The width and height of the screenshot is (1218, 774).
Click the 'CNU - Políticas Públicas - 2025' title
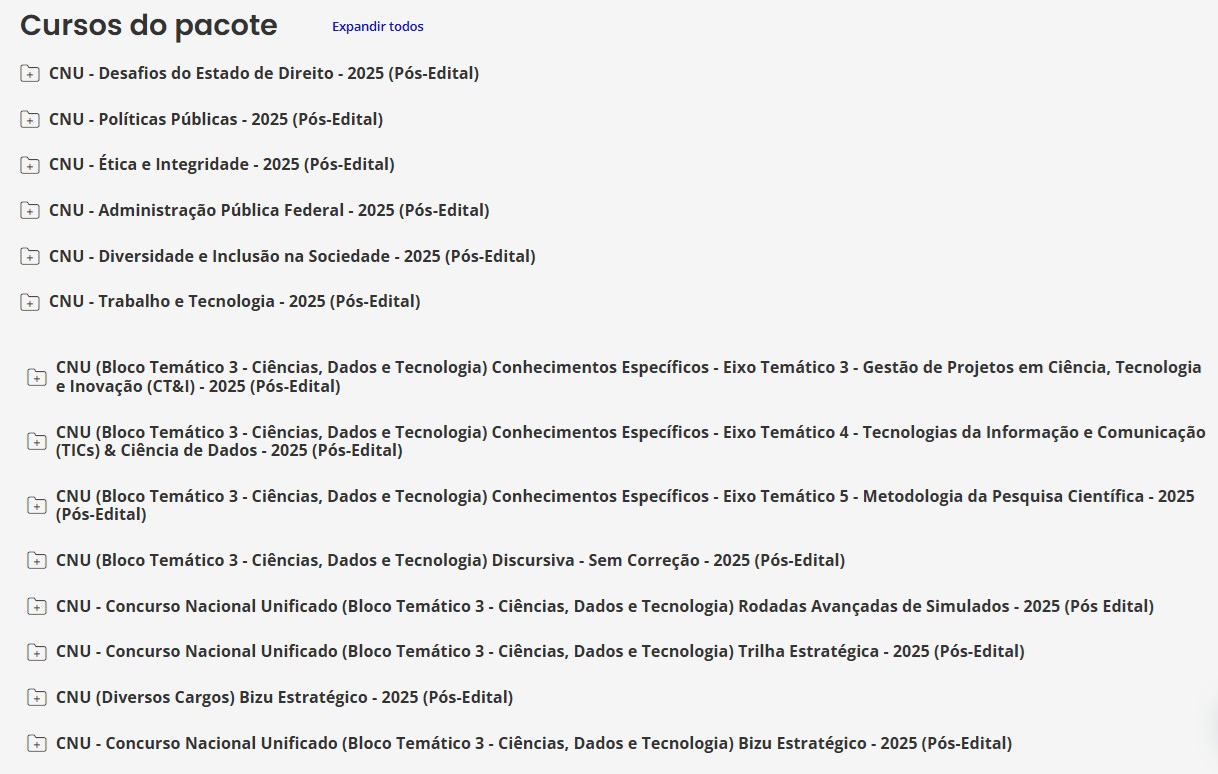point(216,119)
